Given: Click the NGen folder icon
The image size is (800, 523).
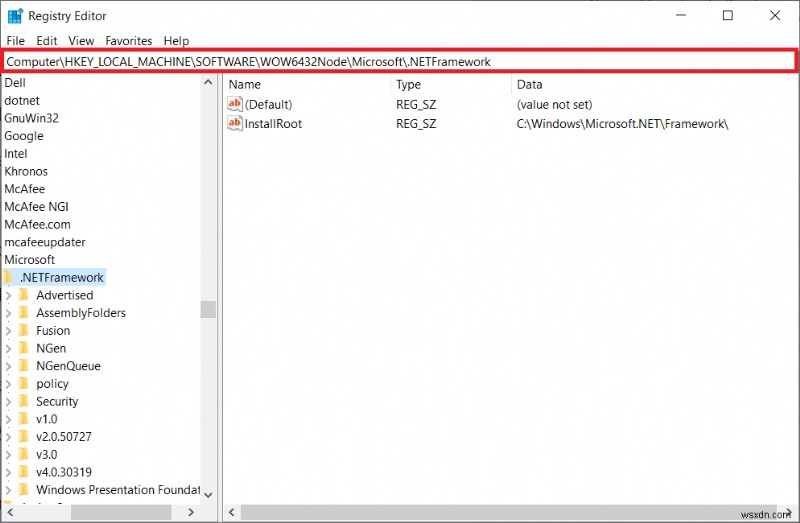Looking at the screenshot, I should (x=23, y=348).
